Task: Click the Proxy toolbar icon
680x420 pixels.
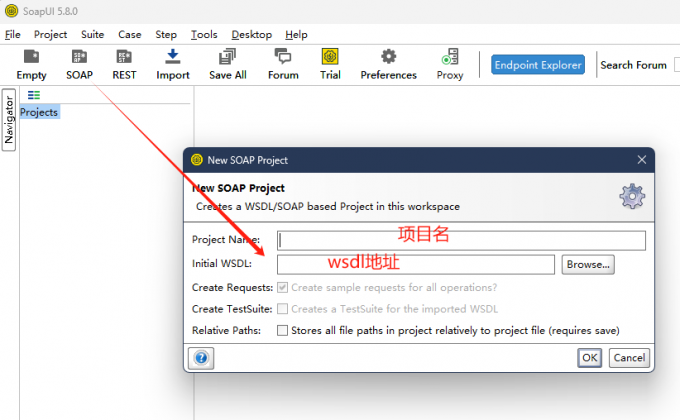Action: pos(450,65)
